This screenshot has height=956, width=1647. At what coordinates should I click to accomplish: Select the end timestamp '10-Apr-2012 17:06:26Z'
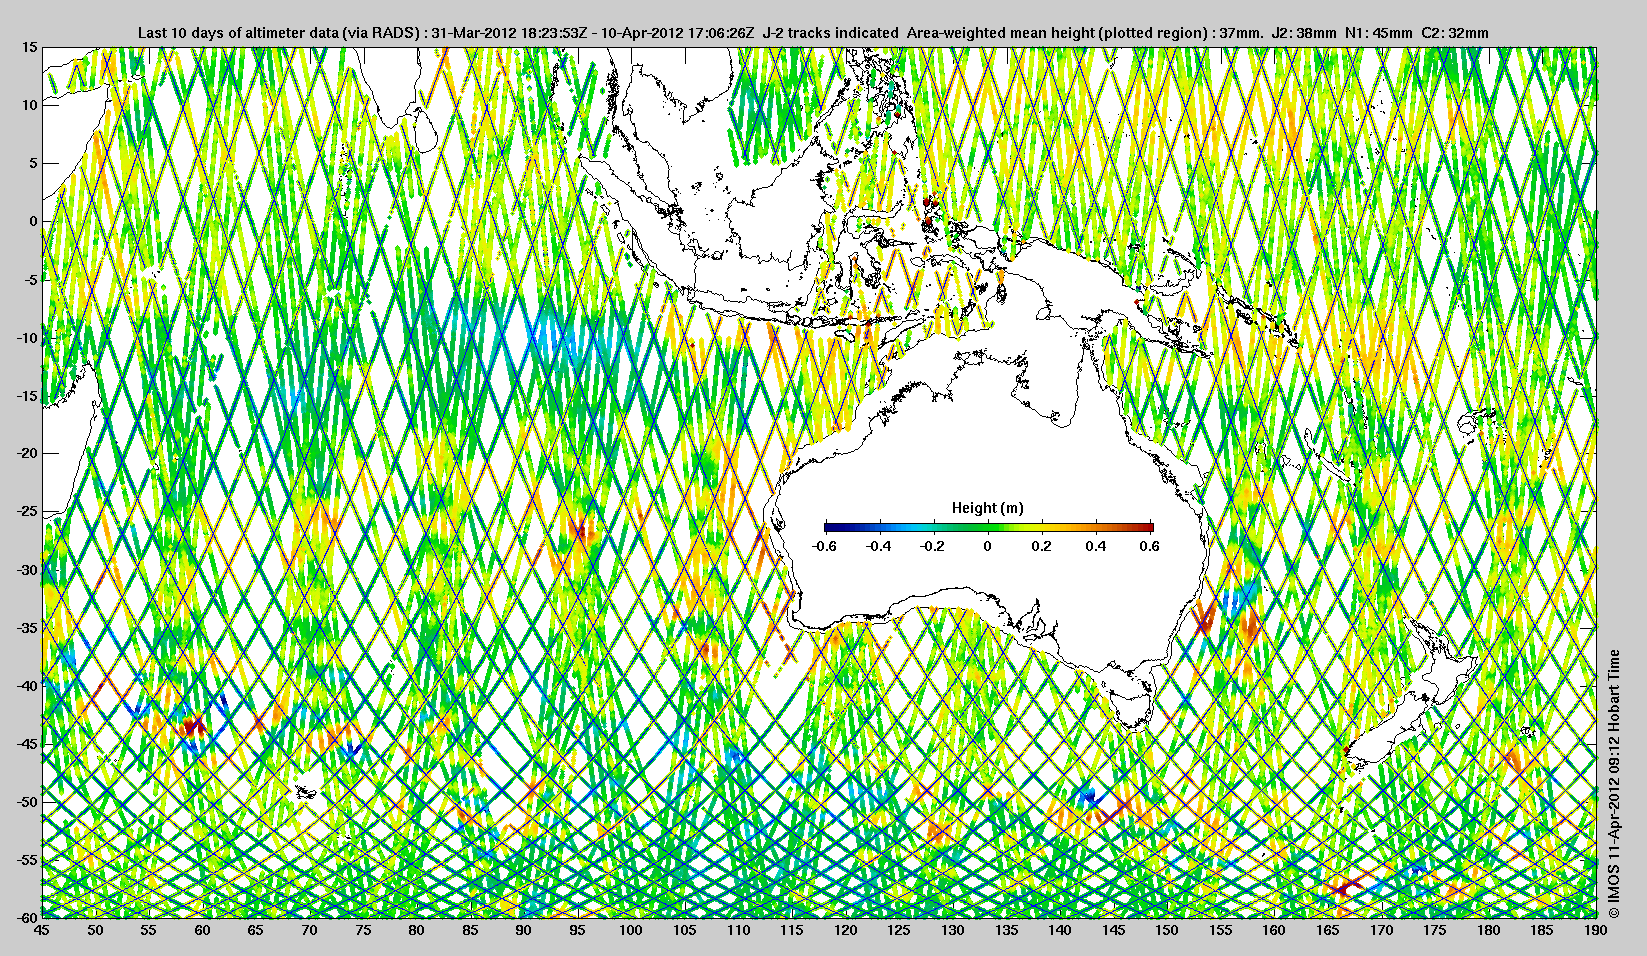[x=678, y=33]
